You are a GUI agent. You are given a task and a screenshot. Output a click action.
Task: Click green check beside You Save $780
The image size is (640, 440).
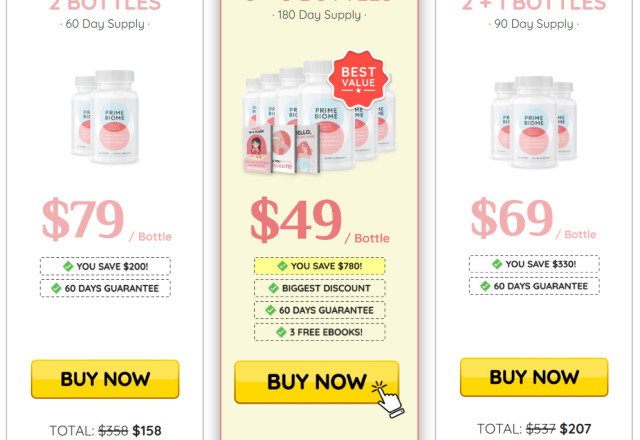[282, 266]
